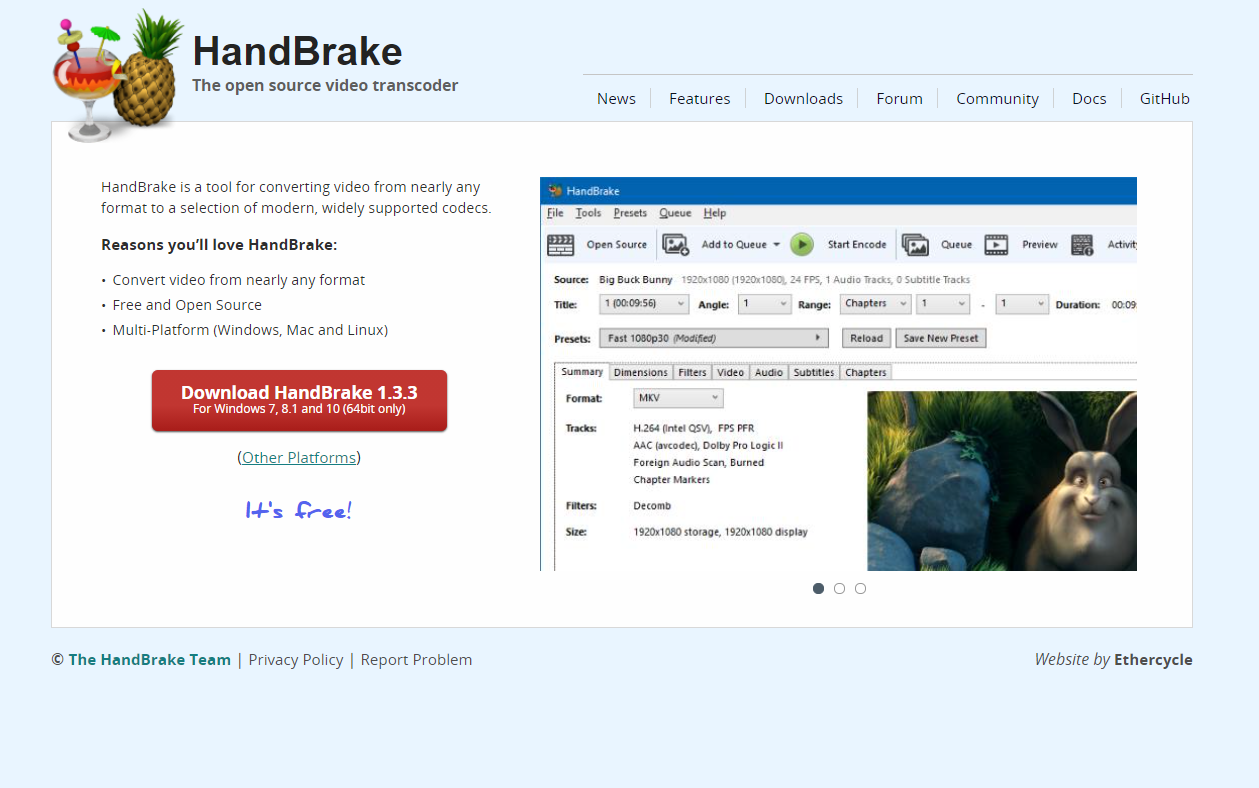The height and width of the screenshot is (788, 1259).
Task: Open the start chapter dropdown
Action: [x=943, y=304]
